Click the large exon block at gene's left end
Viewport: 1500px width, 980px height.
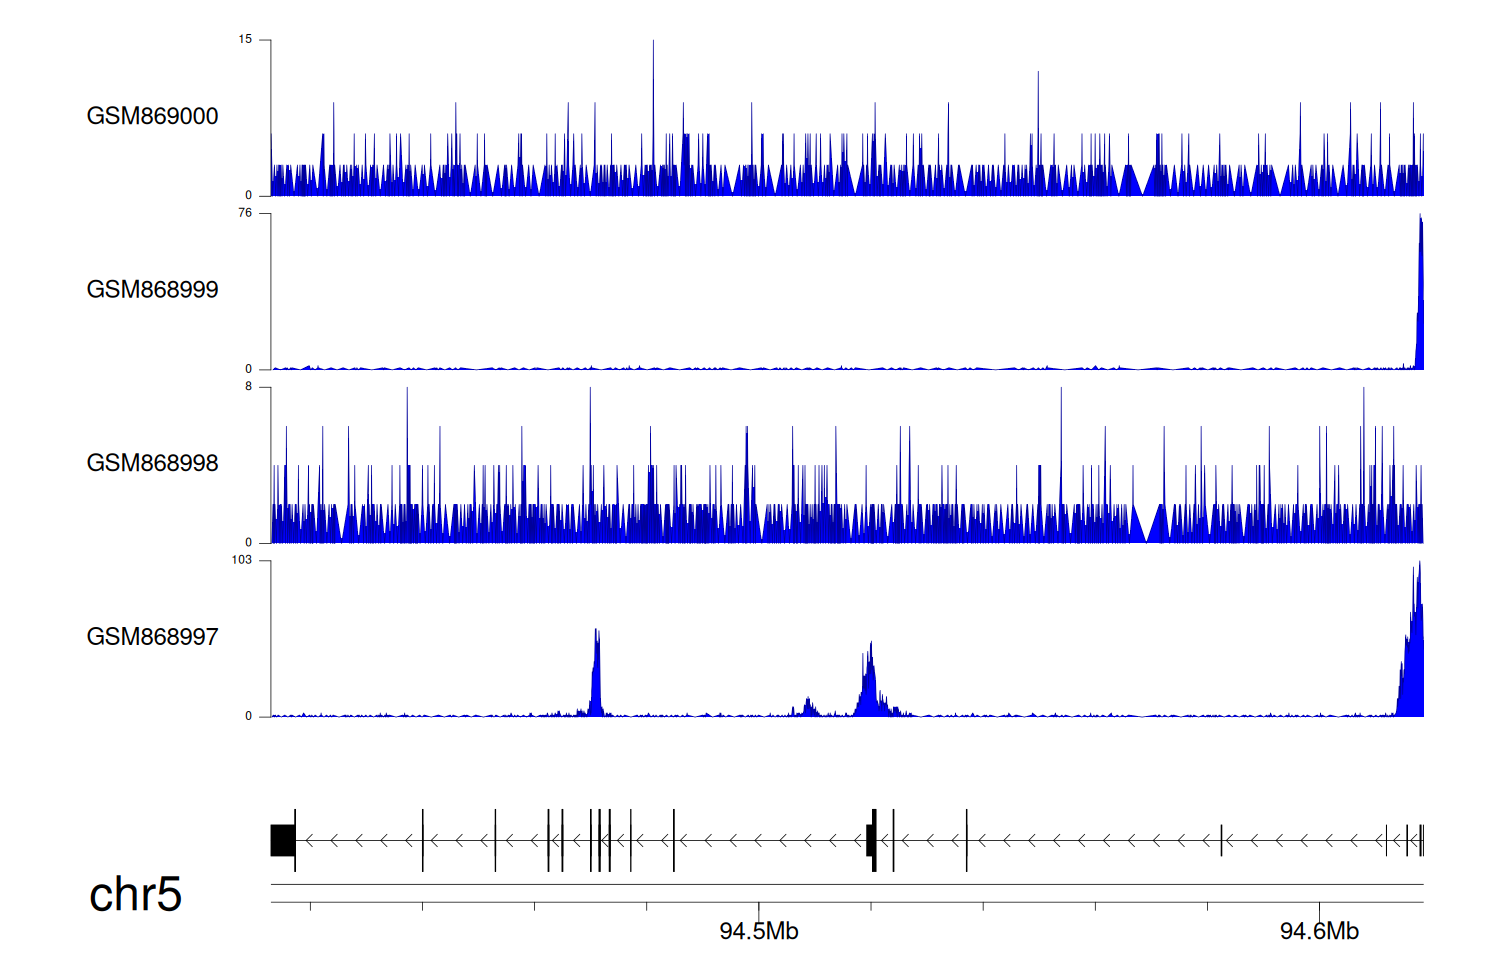pyautogui.click(x=282, y=840)
